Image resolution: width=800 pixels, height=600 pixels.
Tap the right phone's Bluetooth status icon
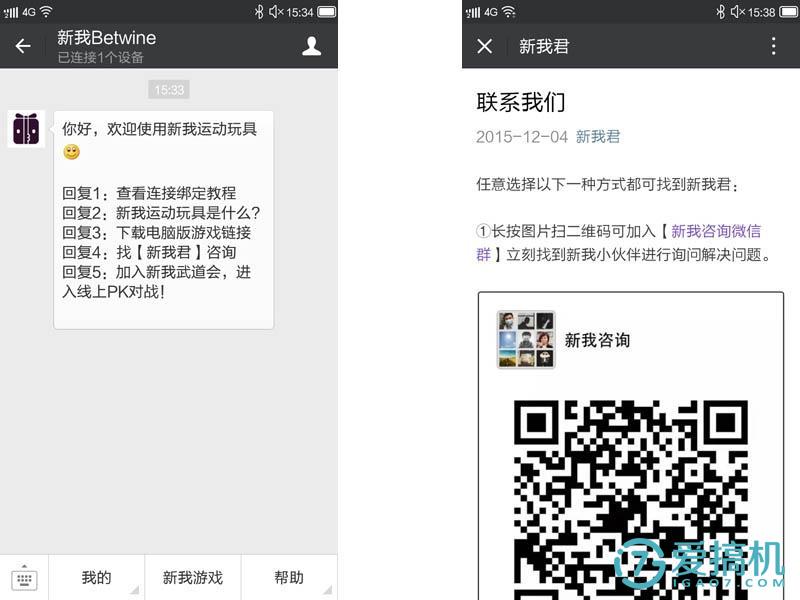tap(720, 11)
